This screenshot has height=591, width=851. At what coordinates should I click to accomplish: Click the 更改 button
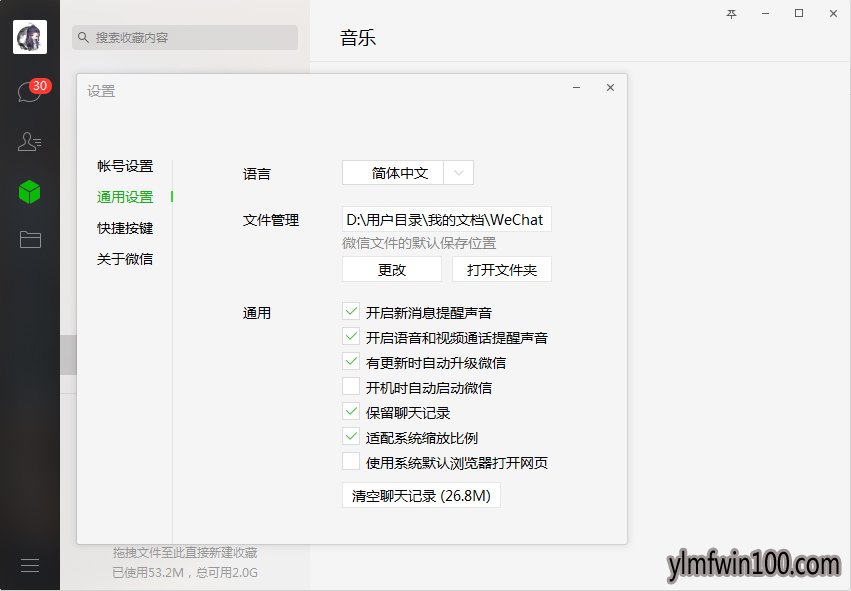tap(392, 270)
